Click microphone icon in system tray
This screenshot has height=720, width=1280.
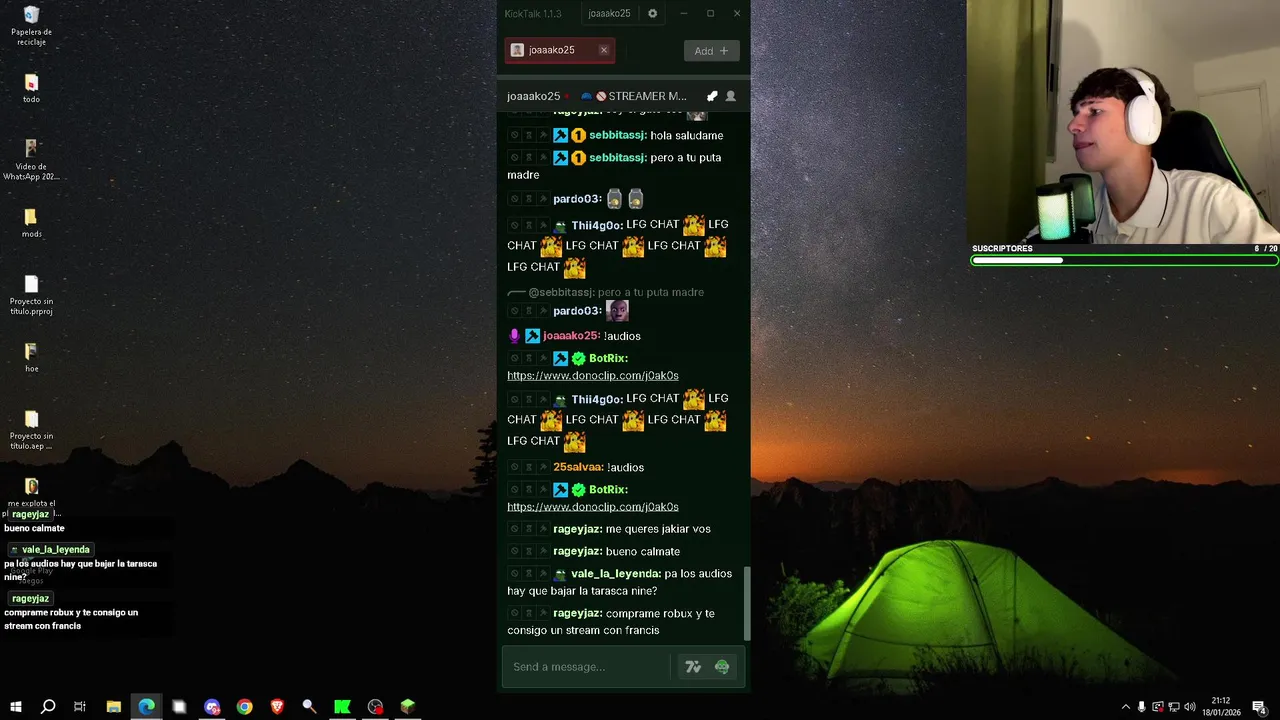(x=1142, y=707)
